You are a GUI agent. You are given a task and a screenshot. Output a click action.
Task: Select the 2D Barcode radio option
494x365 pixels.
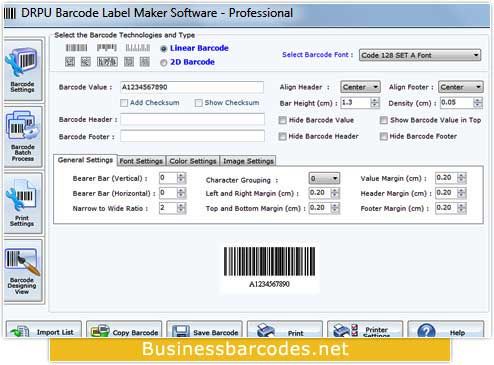click(x=163, y=63)
